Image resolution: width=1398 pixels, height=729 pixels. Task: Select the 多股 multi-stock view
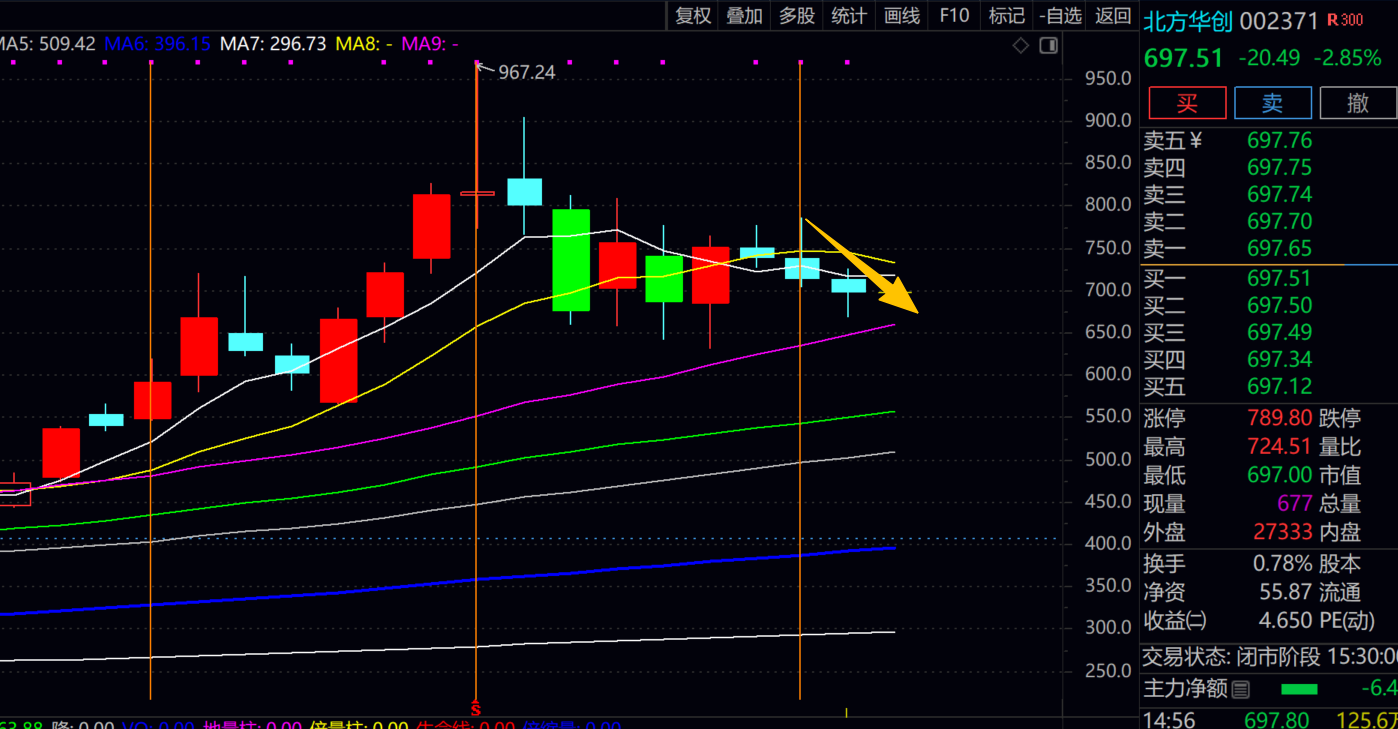(x=797, y=15)
